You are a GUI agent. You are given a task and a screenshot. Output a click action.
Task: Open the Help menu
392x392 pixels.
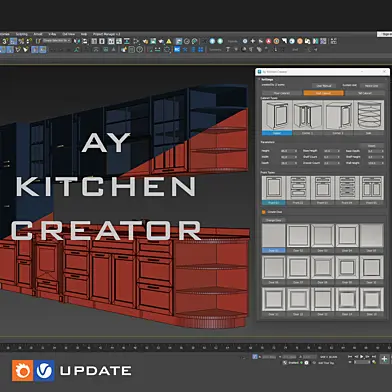(x=84, y=34)
